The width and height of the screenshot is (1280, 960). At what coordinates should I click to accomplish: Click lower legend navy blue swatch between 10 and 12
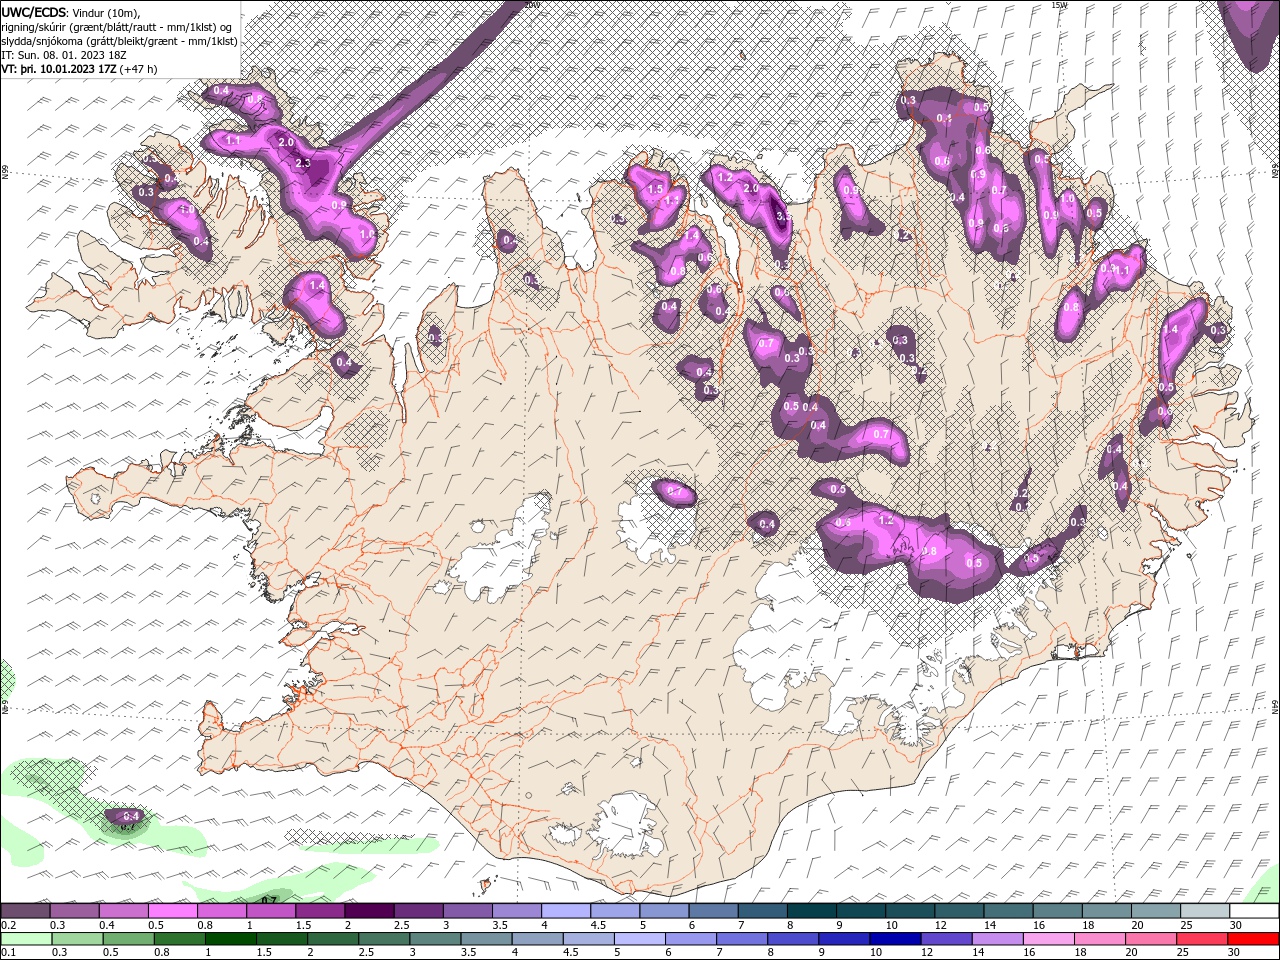(896, 939)
